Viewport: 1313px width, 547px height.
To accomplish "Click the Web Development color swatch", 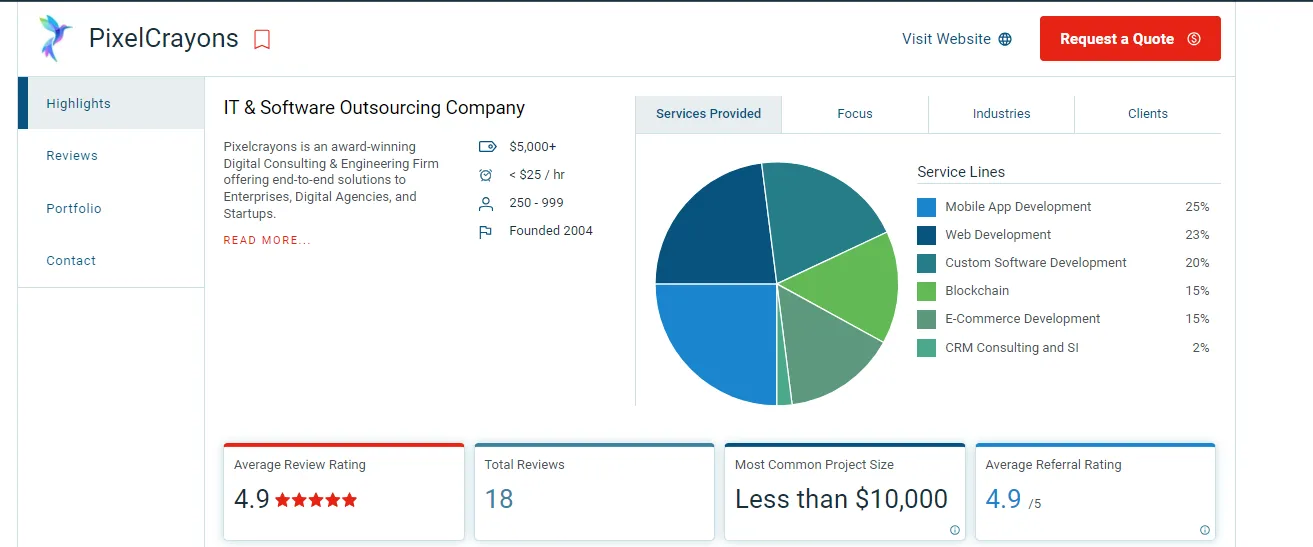I will pos(927,235).
